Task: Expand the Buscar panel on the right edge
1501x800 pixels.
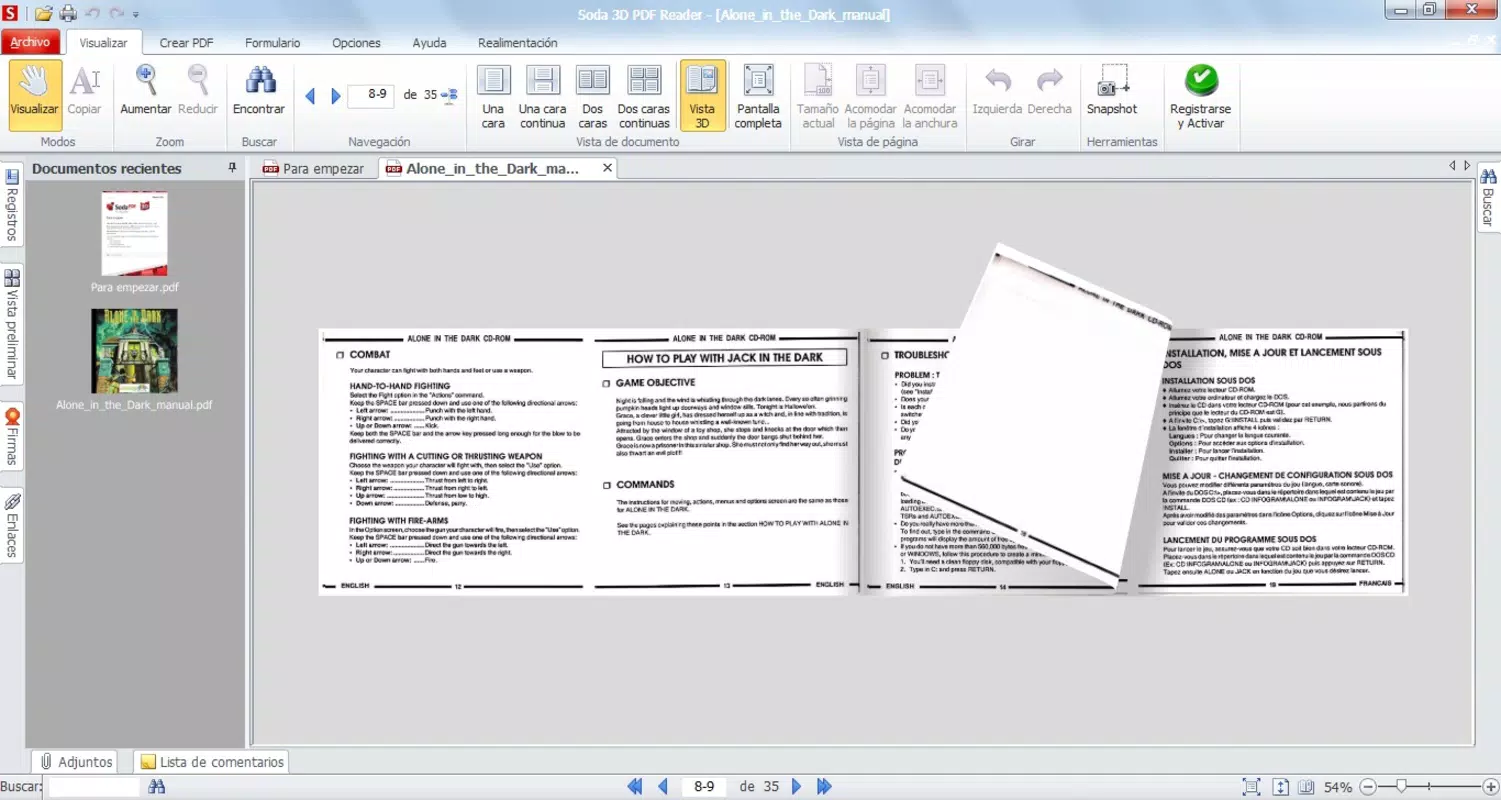Action: click(x=1488, y=197)
